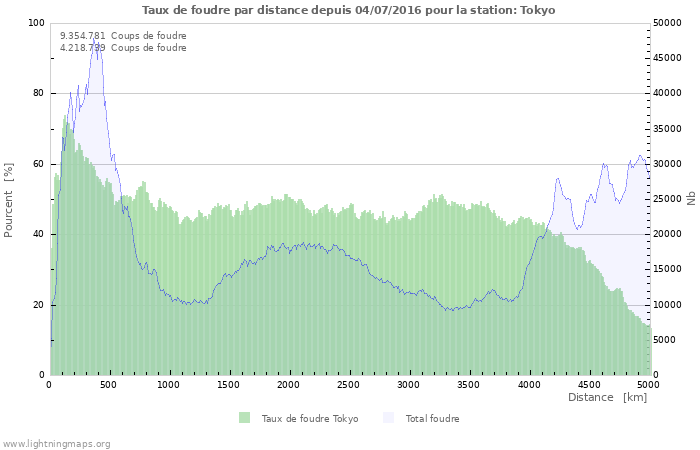
Task: Click the 50000 tick on the right axis
Action: click(x=666, y=23)
